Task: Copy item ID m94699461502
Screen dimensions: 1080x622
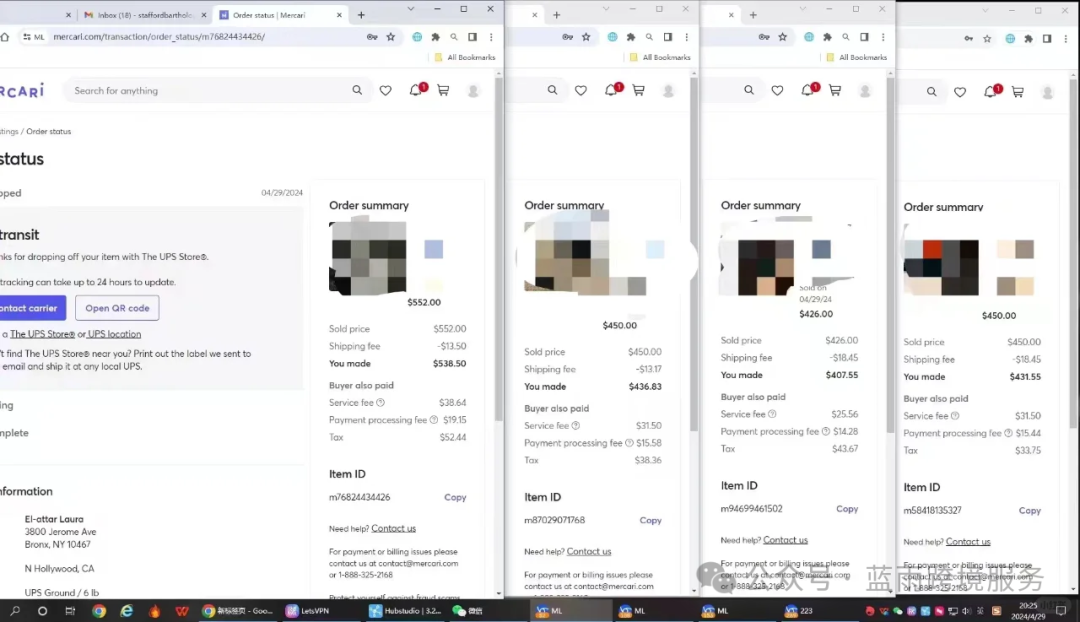Action: pyautogui.click(x=847, y=508)
